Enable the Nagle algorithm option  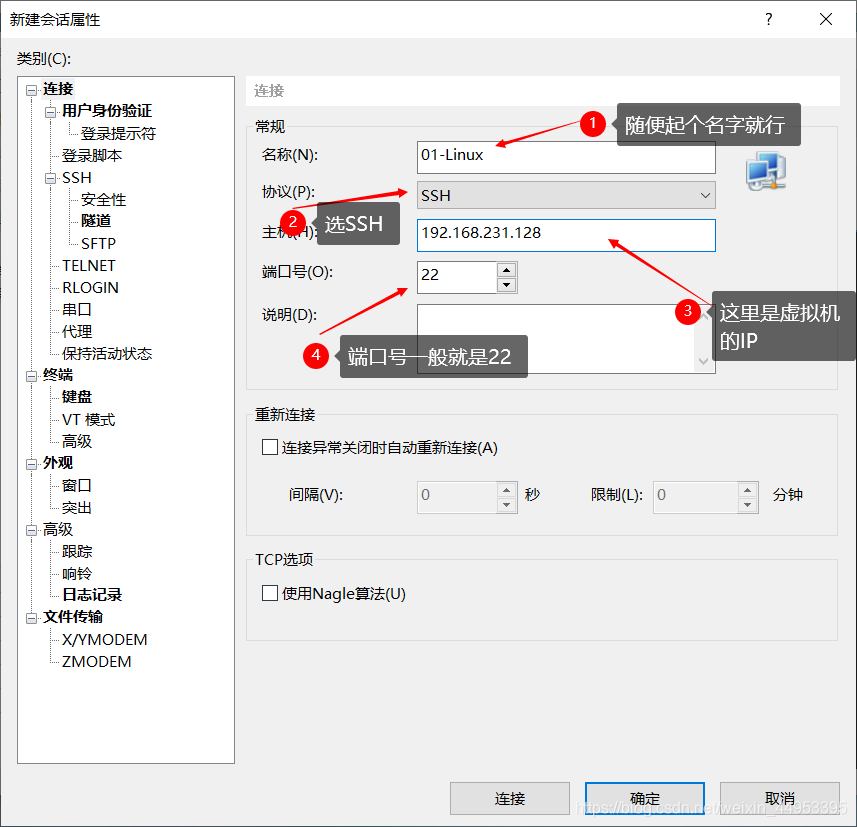(x=270, y=593)
